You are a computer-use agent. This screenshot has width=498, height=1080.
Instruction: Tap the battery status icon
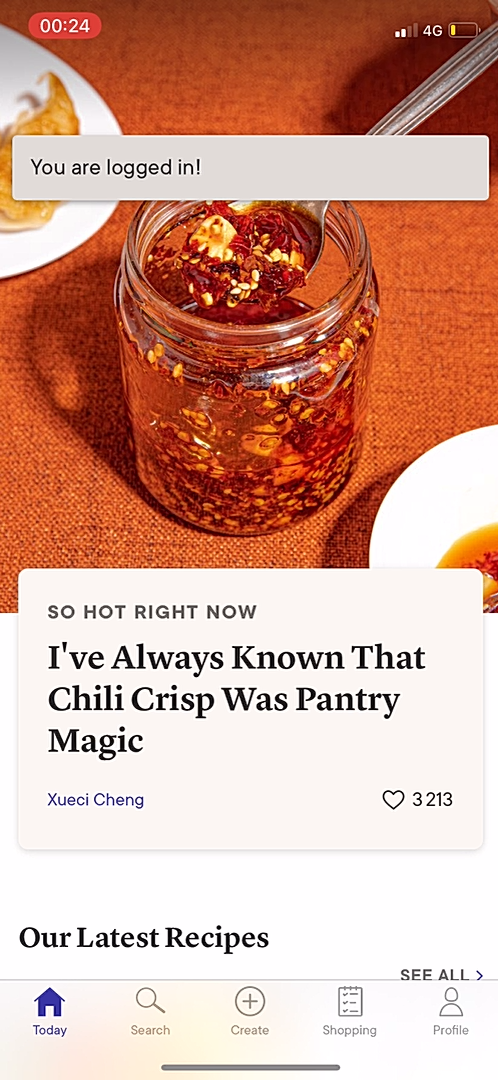pyautogui.click(x=464, y=30)
